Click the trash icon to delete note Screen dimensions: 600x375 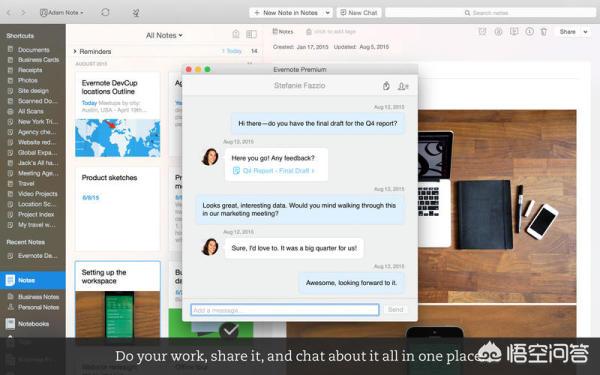(x=544, y=32)
